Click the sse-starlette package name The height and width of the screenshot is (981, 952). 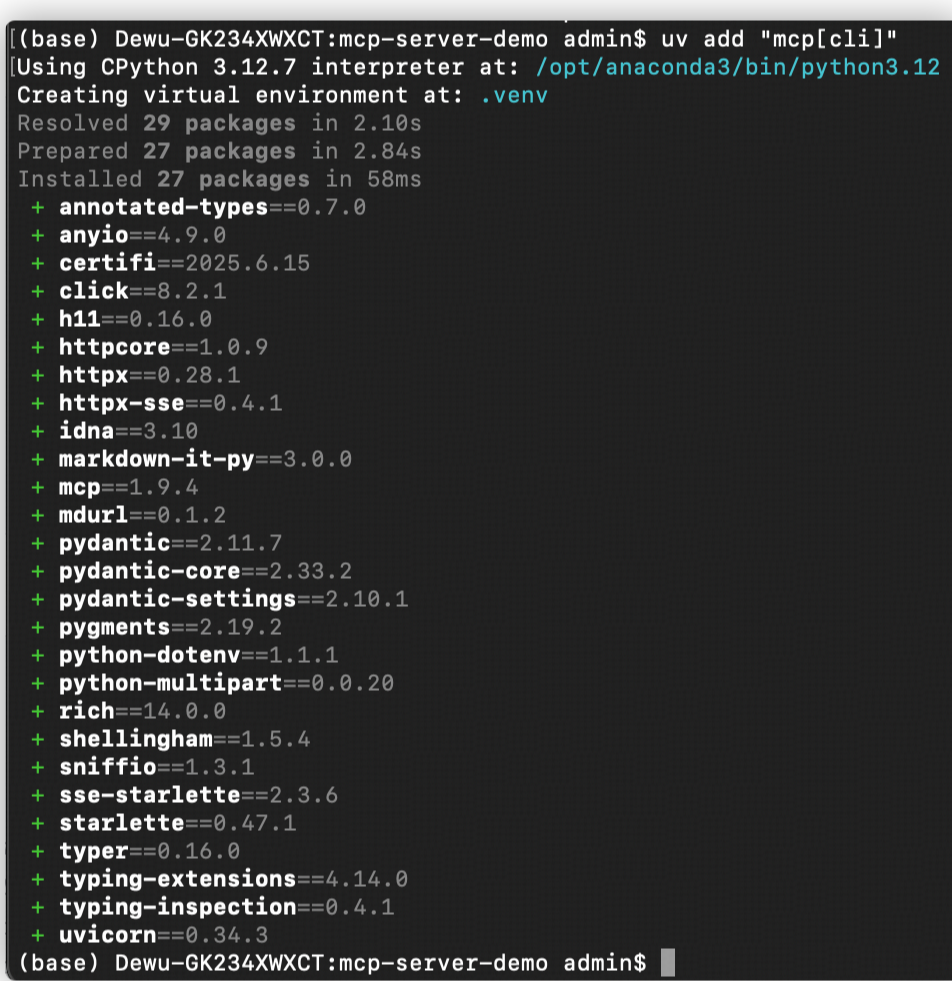[x=149, y=795]
